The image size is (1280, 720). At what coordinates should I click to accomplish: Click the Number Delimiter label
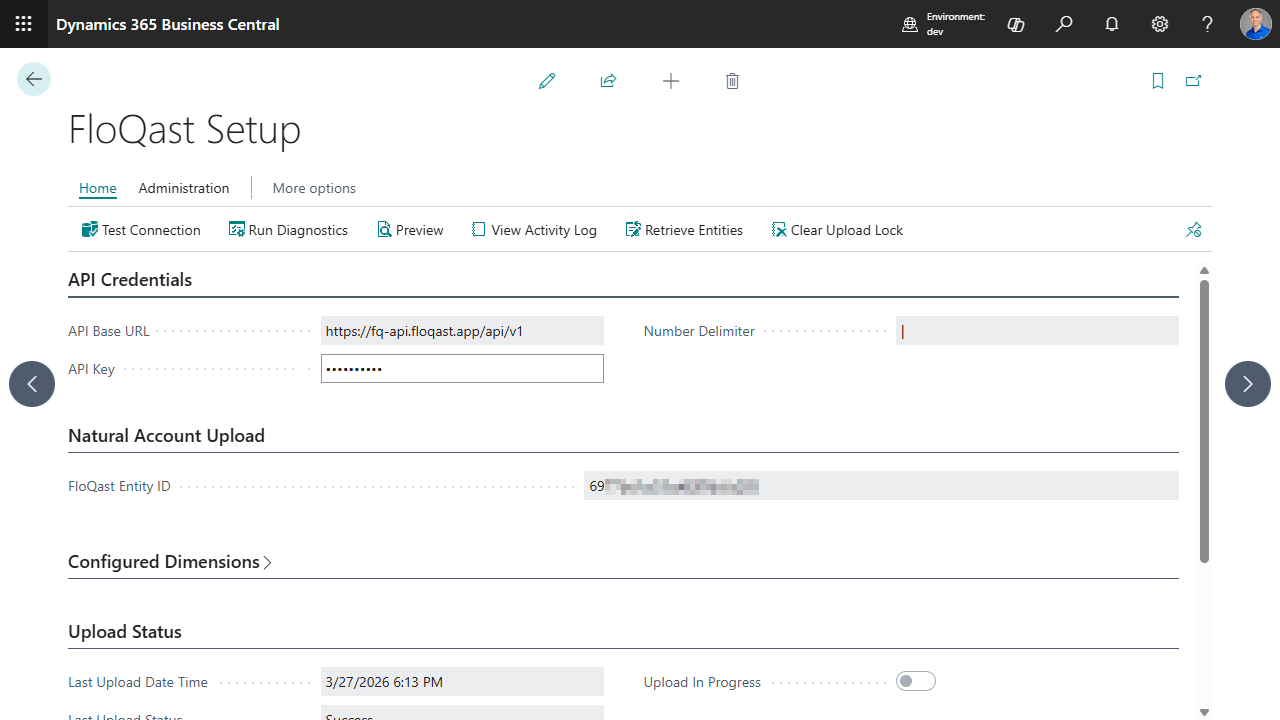(699, 331)
